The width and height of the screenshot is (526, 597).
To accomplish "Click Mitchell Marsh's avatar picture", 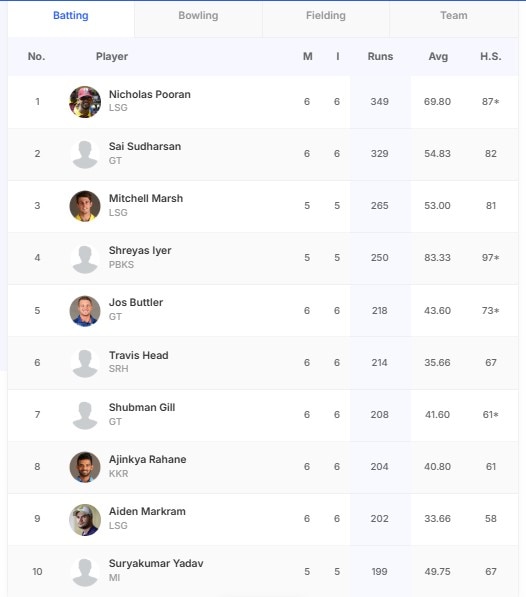I will (x=85, y=206).
